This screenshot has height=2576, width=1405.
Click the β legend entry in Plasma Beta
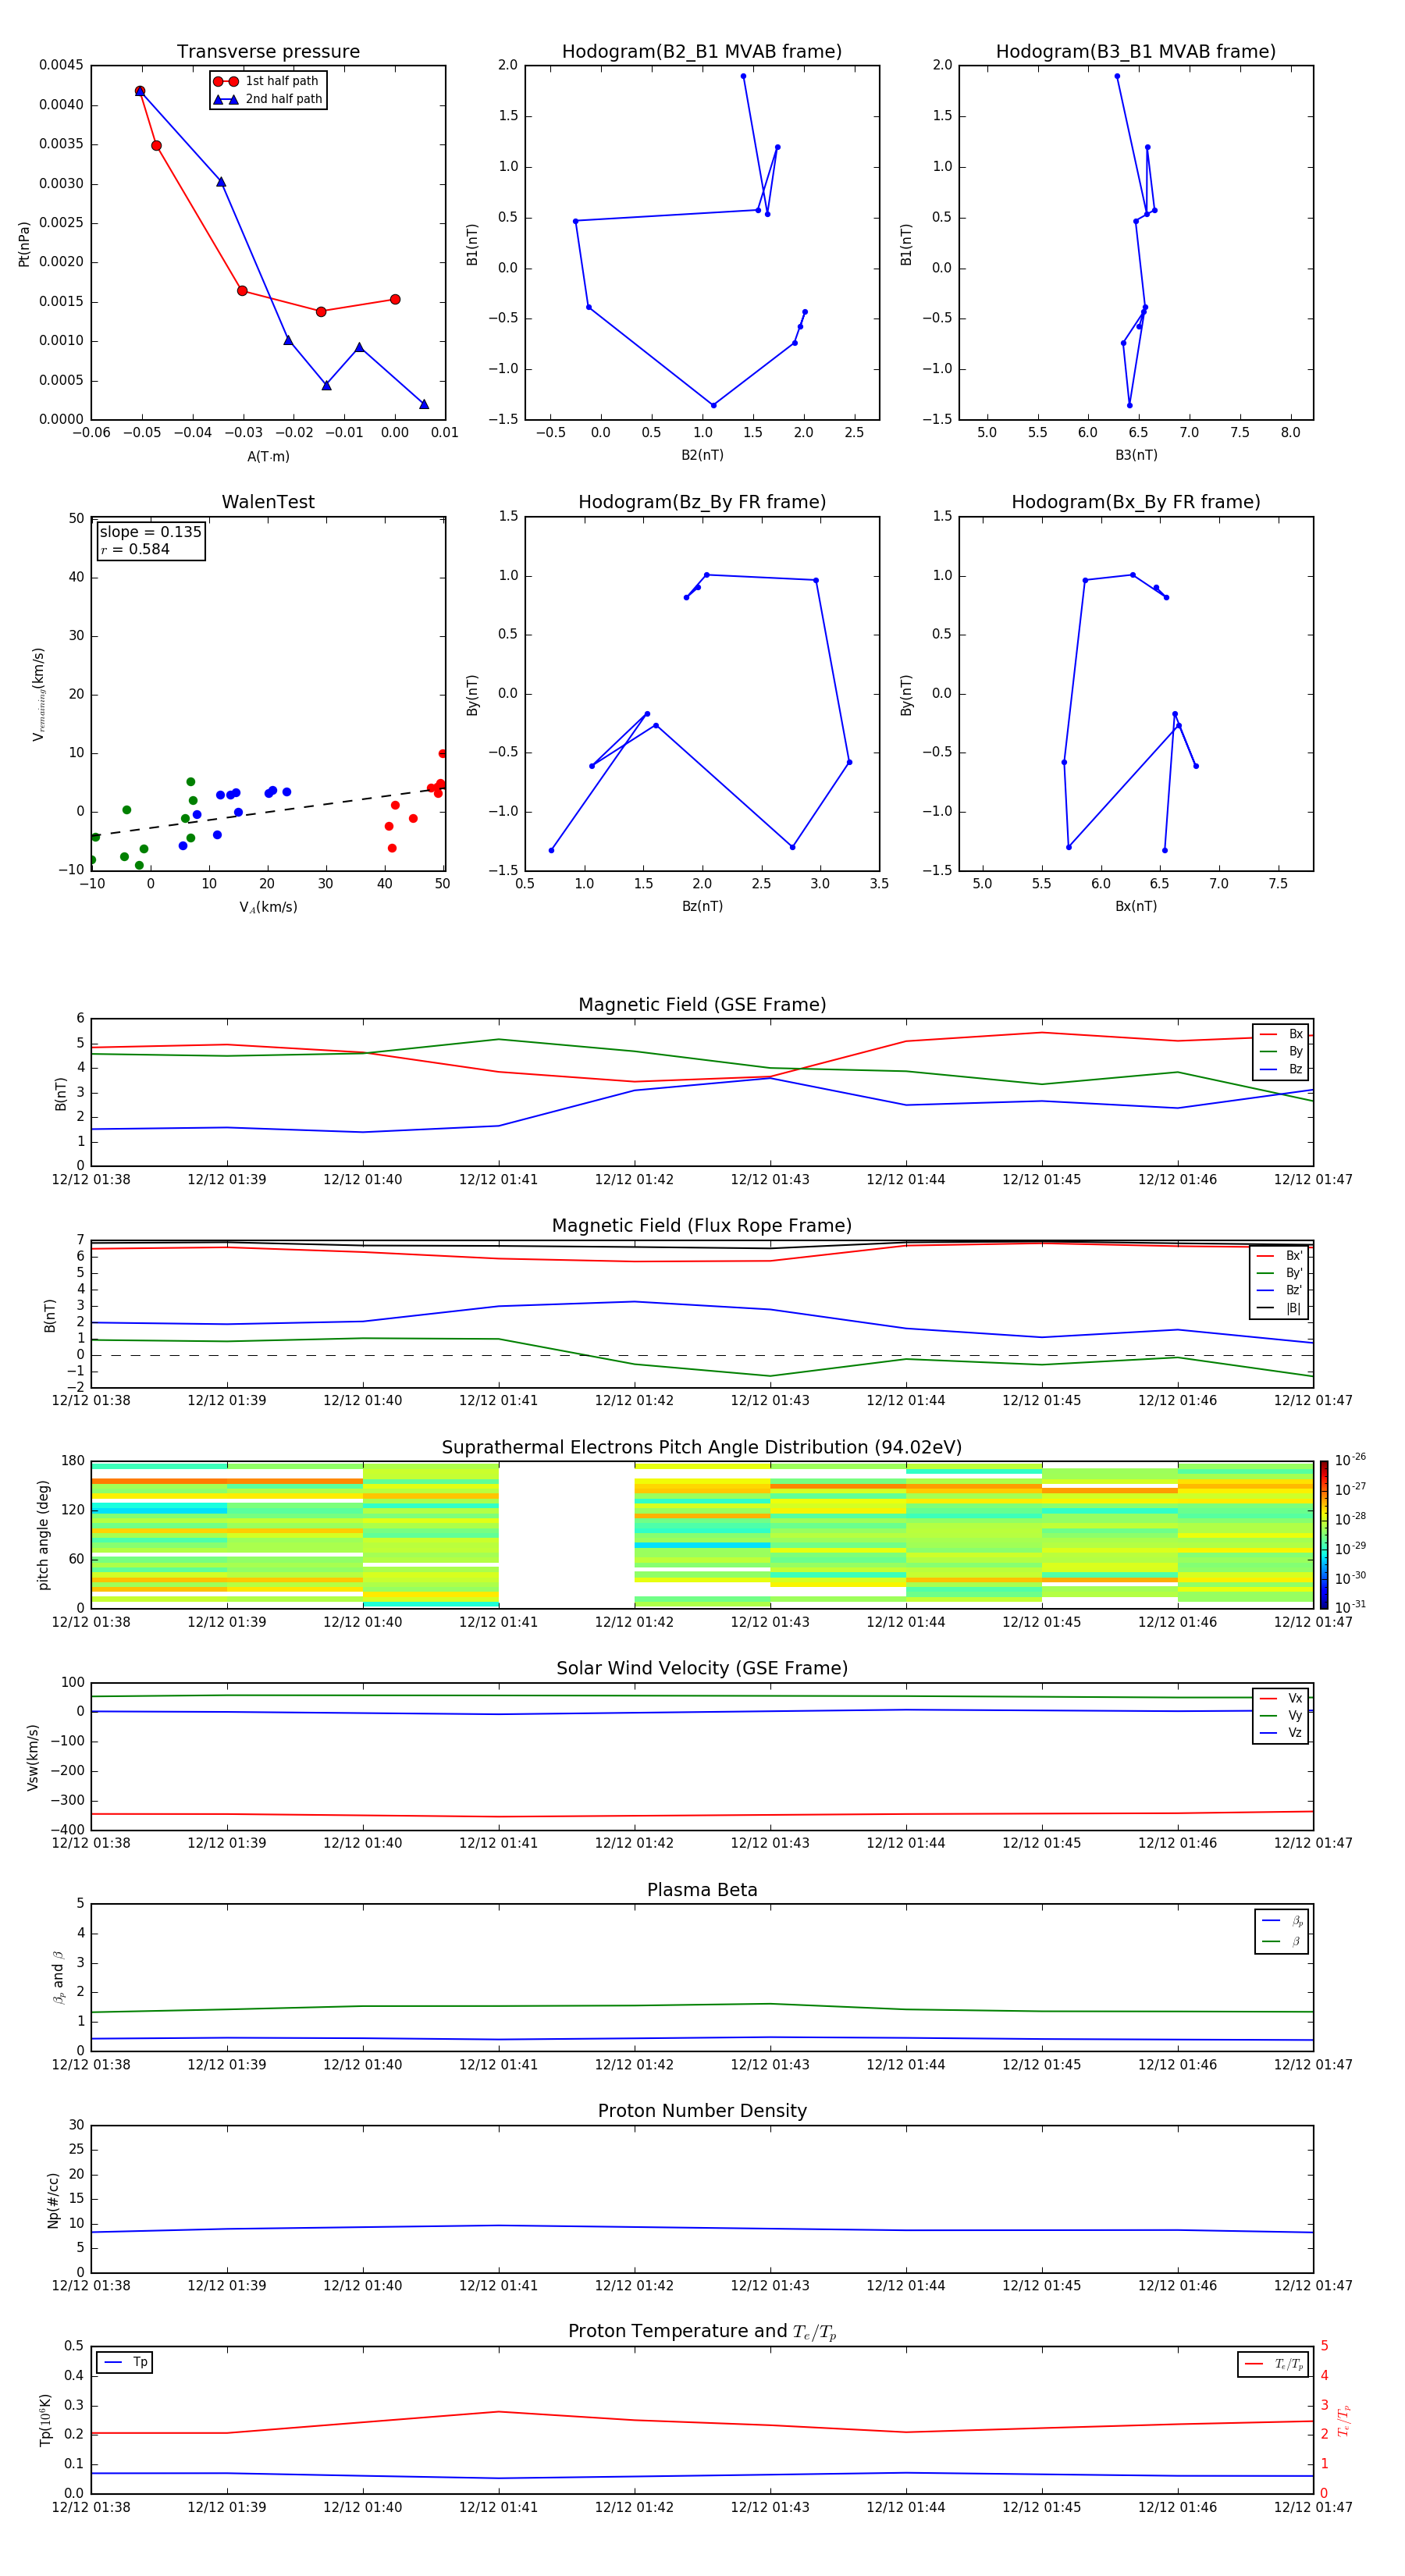[1282, 1941]
